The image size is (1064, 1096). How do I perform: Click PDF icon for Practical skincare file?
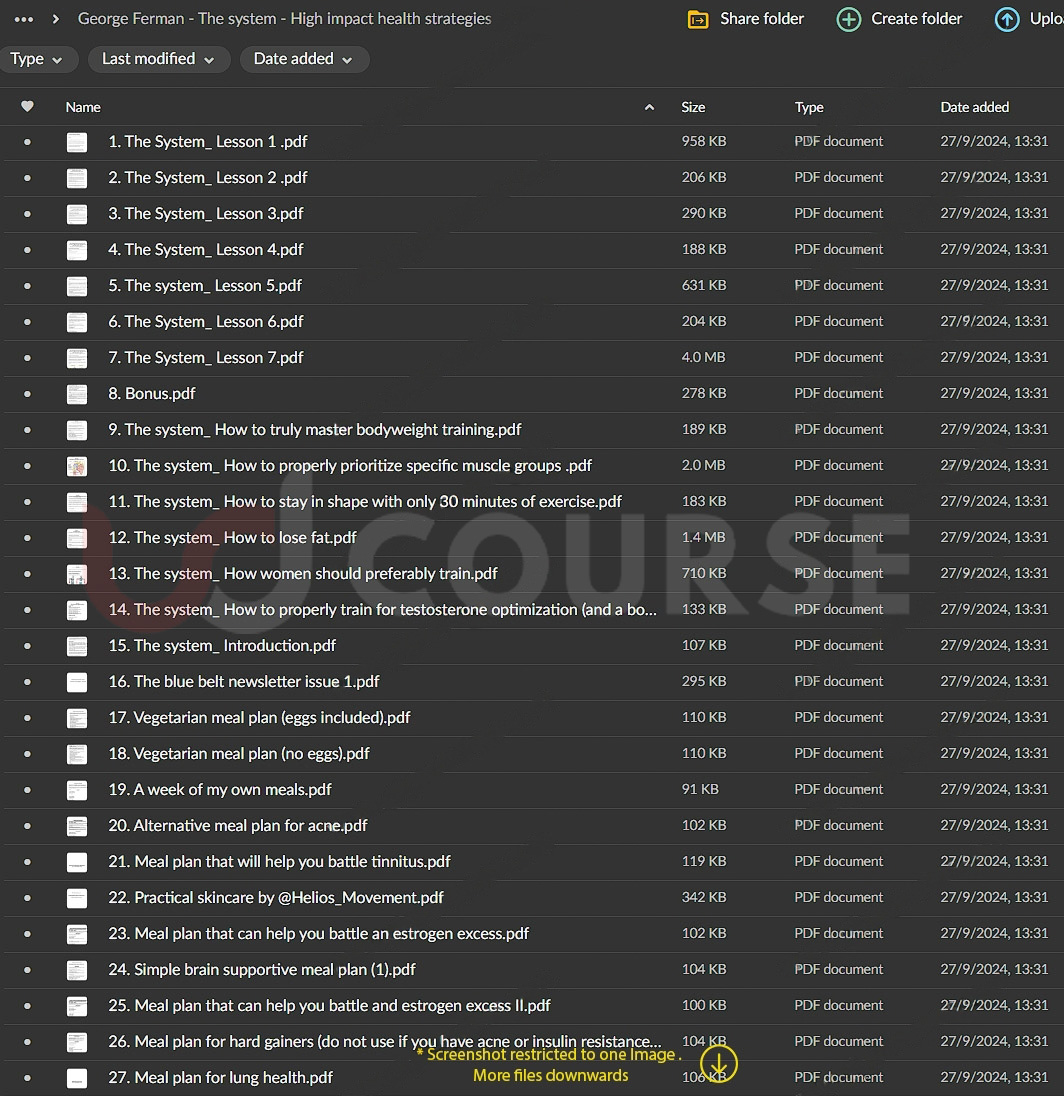point(77,898)
